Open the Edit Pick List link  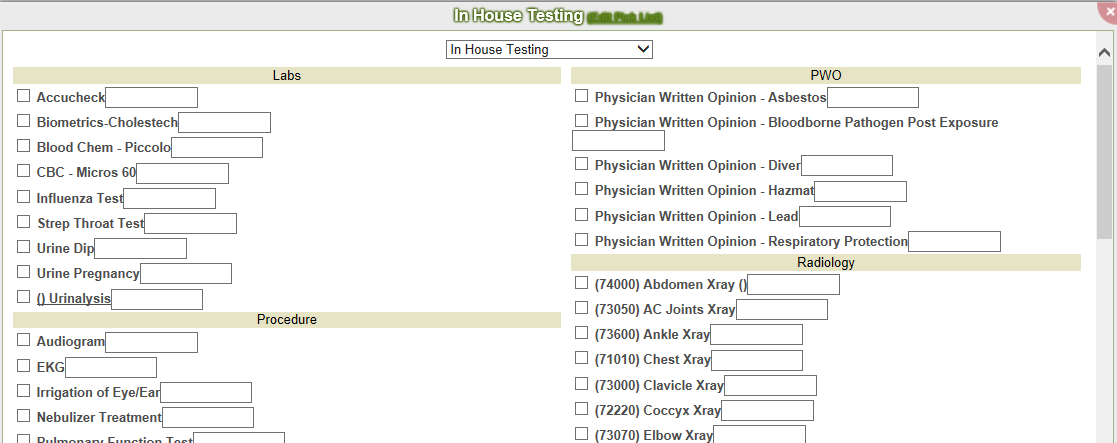(624, 17)
